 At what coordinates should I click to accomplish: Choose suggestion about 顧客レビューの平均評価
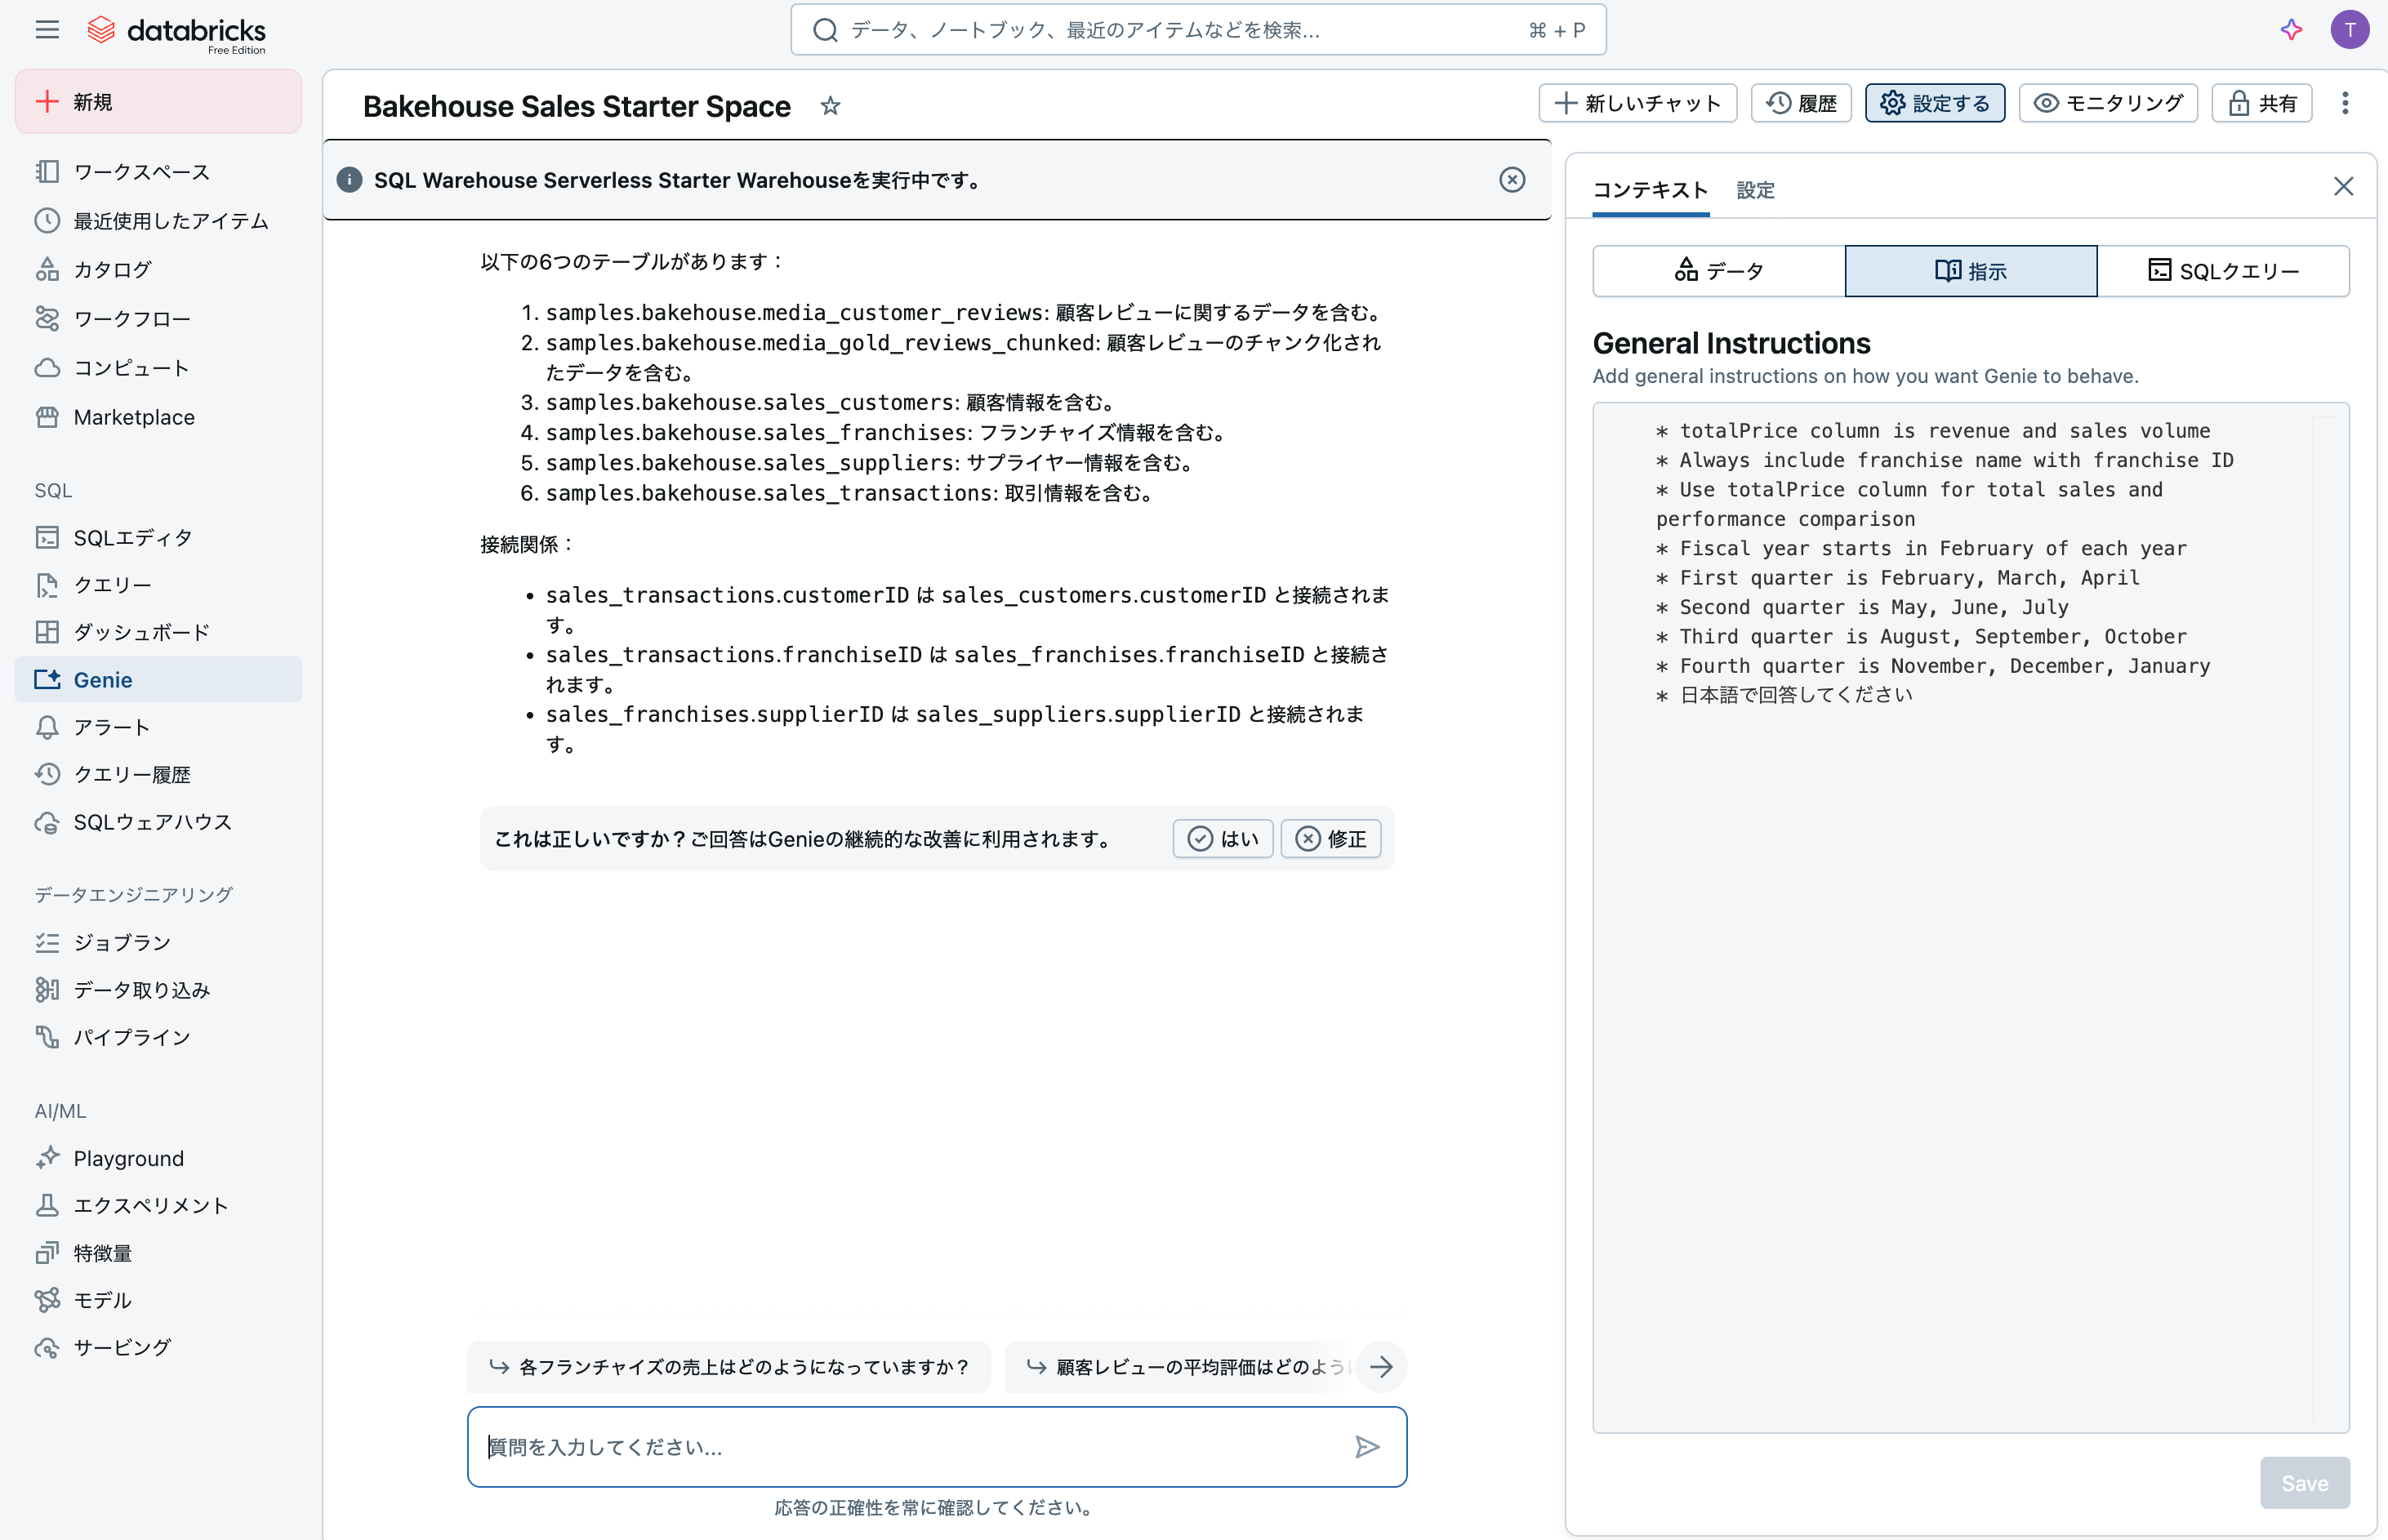[1181, 1367]
